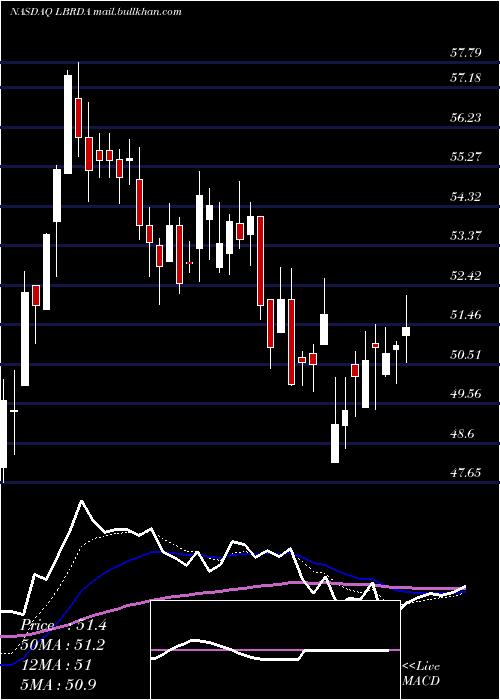Click the 51.46 price level label

click(x=466, y=315)
